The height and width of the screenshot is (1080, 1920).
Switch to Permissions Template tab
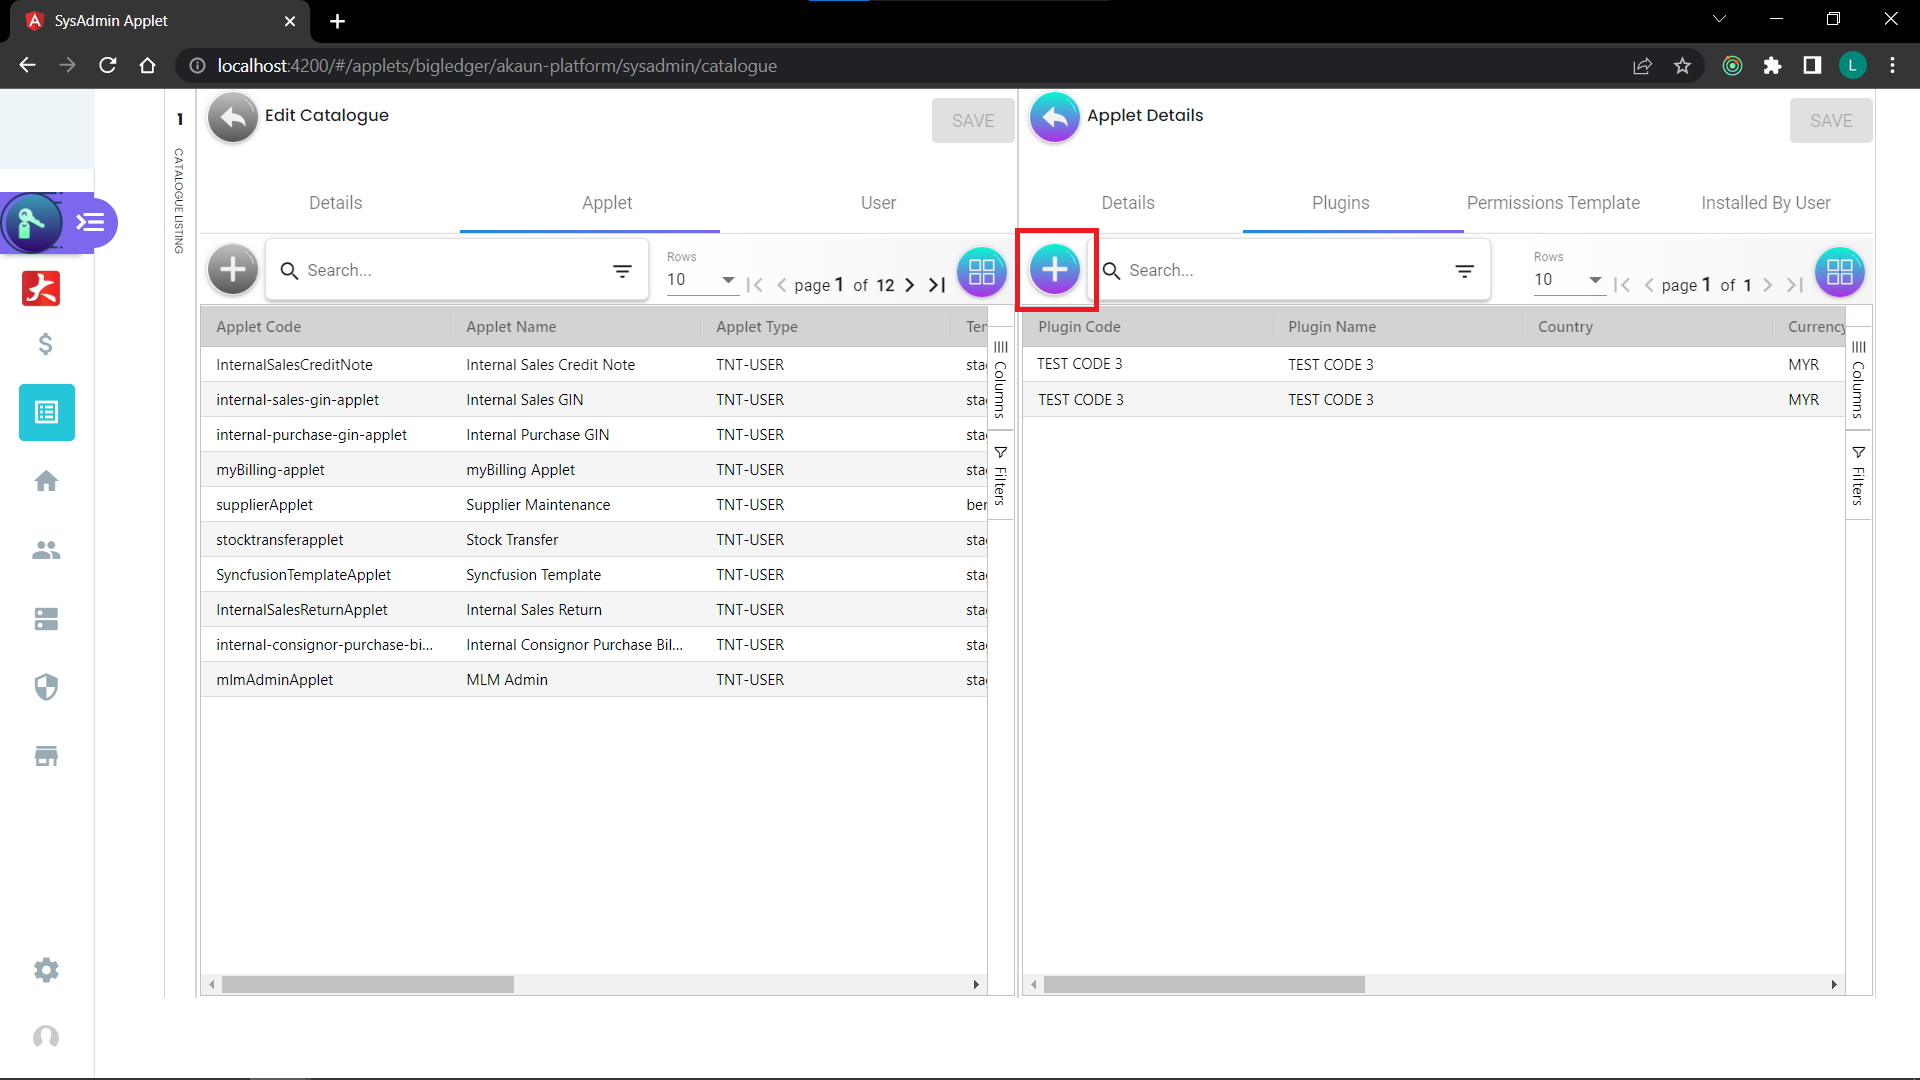[1552, 203]
